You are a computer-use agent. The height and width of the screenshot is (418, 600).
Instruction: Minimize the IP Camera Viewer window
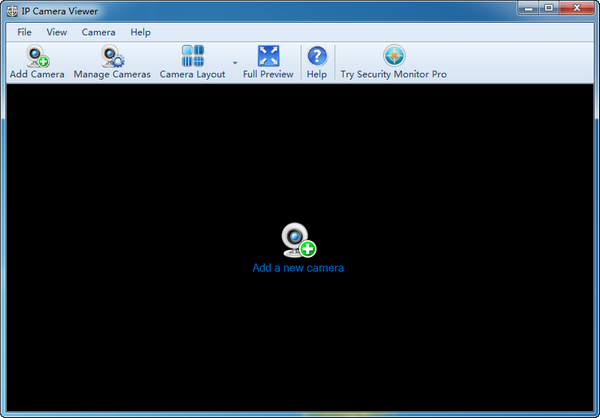click(528, 8)
